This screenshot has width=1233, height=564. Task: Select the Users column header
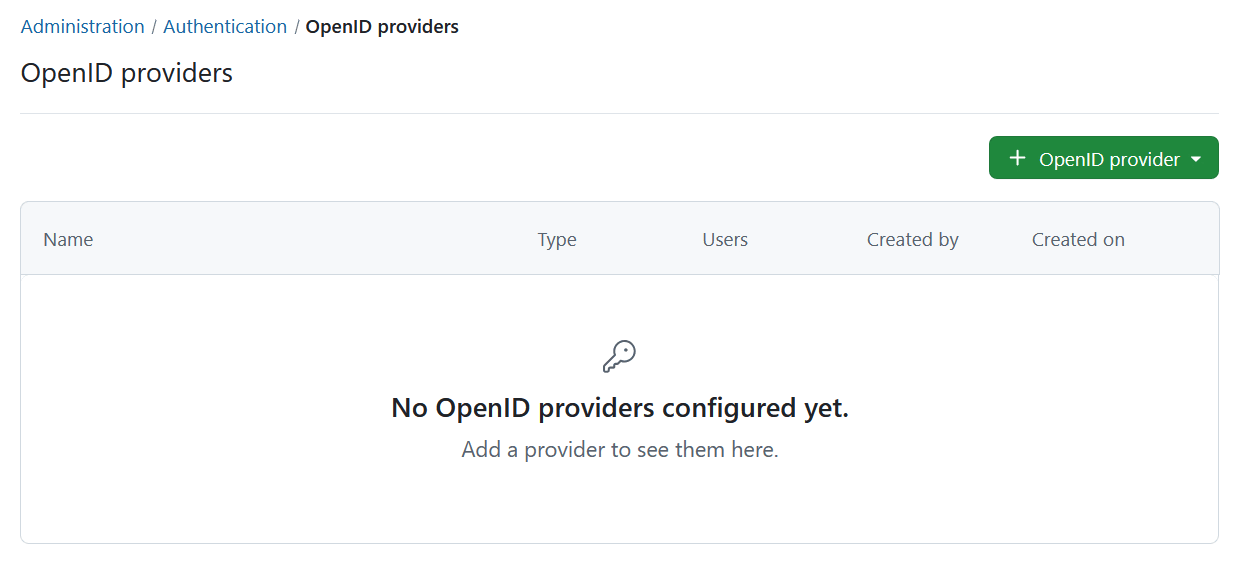[x=725, y=239]
